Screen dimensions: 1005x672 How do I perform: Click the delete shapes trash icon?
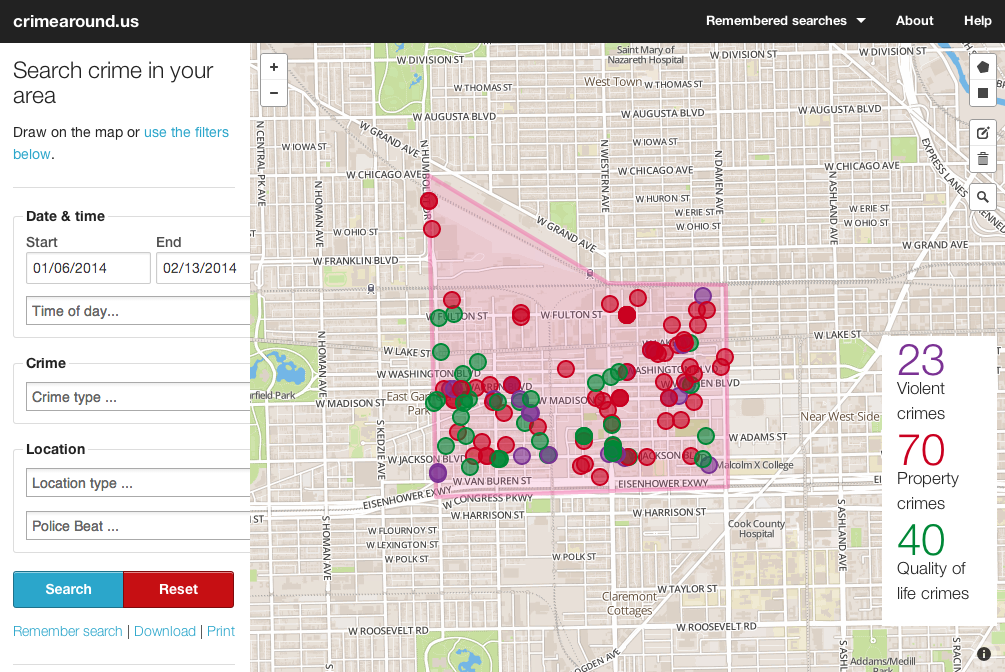pyautogui.click(x=983, y=159)
